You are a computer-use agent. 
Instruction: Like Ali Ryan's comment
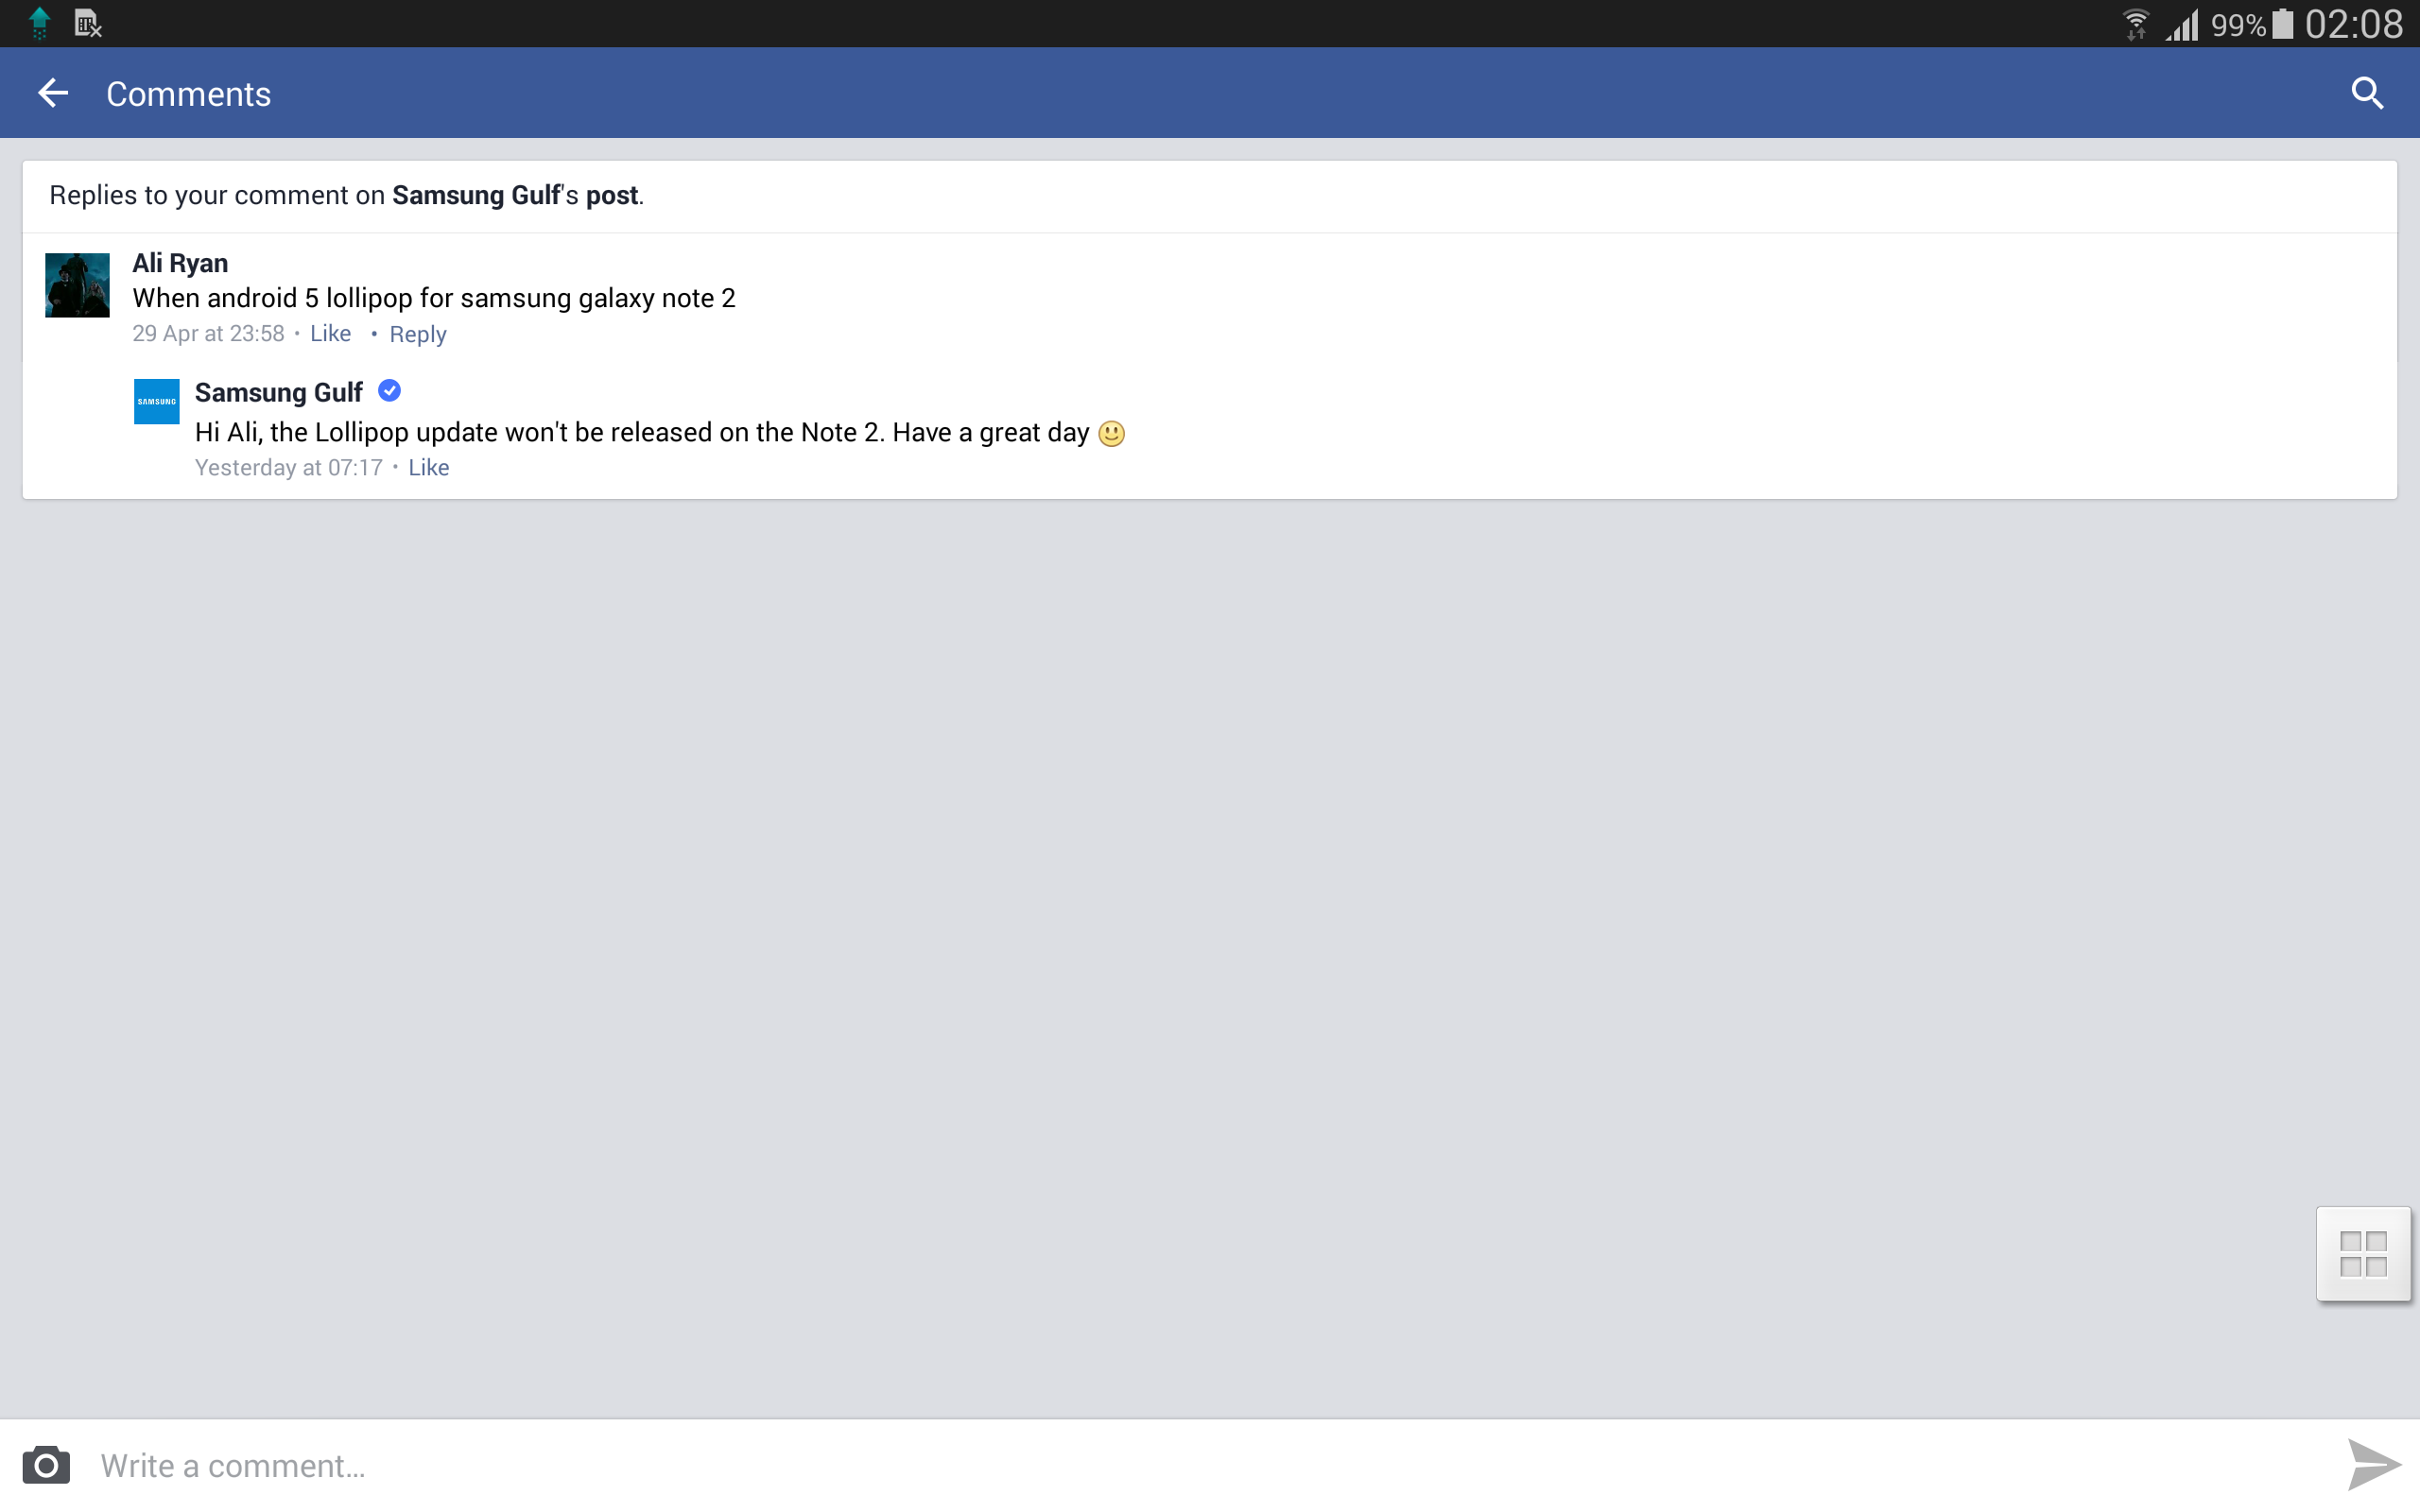point(331,335)
